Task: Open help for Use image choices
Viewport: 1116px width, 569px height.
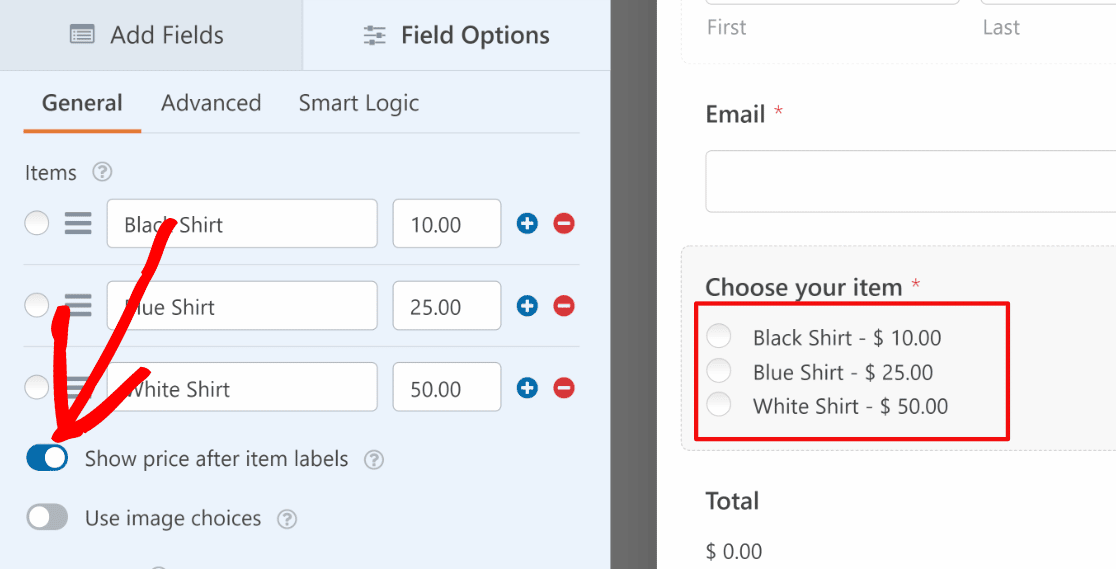Action: 287,519
